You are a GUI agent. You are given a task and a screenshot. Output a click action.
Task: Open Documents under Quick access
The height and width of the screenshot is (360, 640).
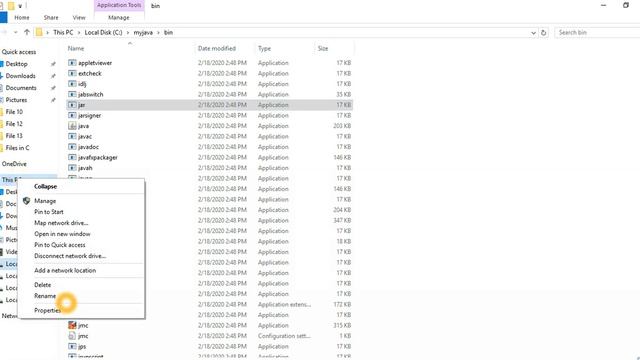tap(21, 88)
